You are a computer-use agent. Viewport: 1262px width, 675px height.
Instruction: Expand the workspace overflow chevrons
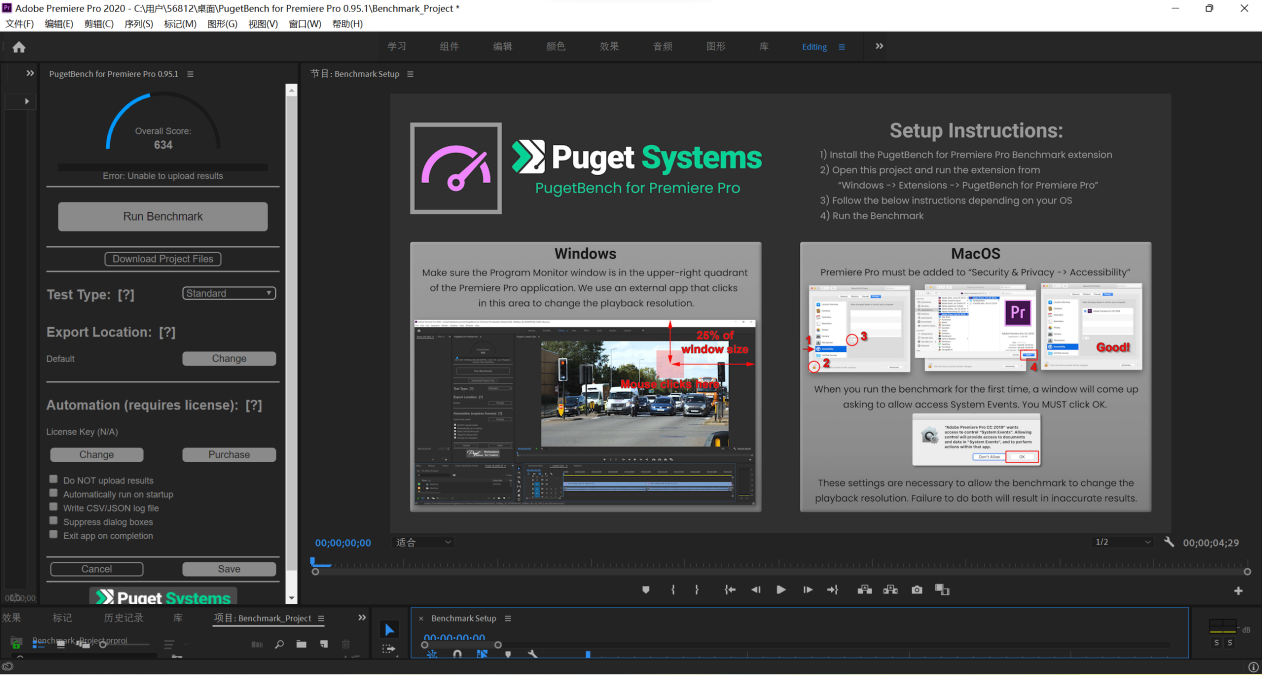click(x=879, y=46)
